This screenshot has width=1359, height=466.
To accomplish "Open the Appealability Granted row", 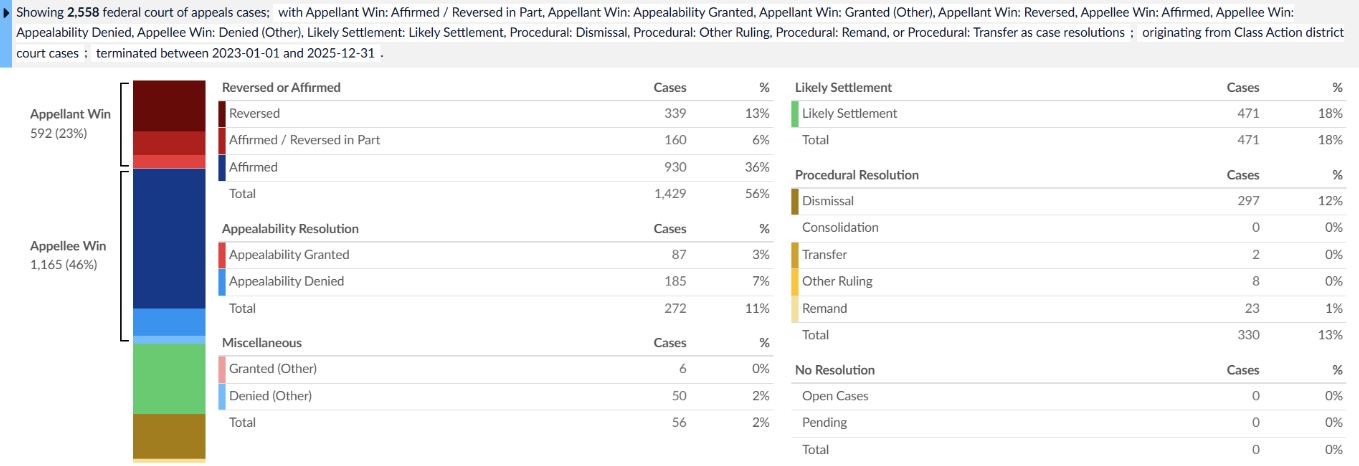I will click(289, 255).
